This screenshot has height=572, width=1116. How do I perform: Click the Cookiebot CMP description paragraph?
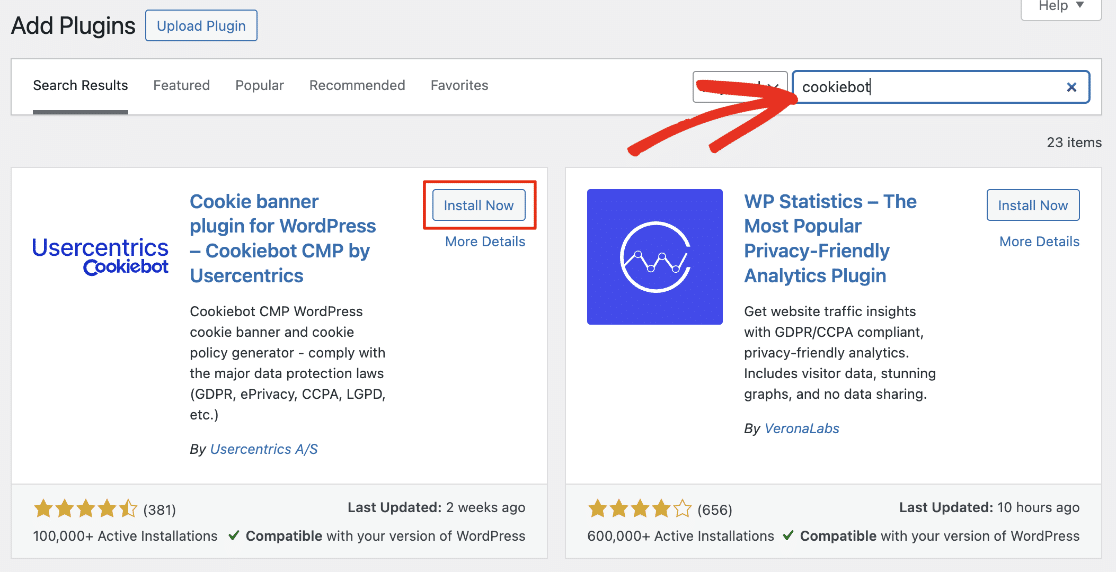click(288, 363)
